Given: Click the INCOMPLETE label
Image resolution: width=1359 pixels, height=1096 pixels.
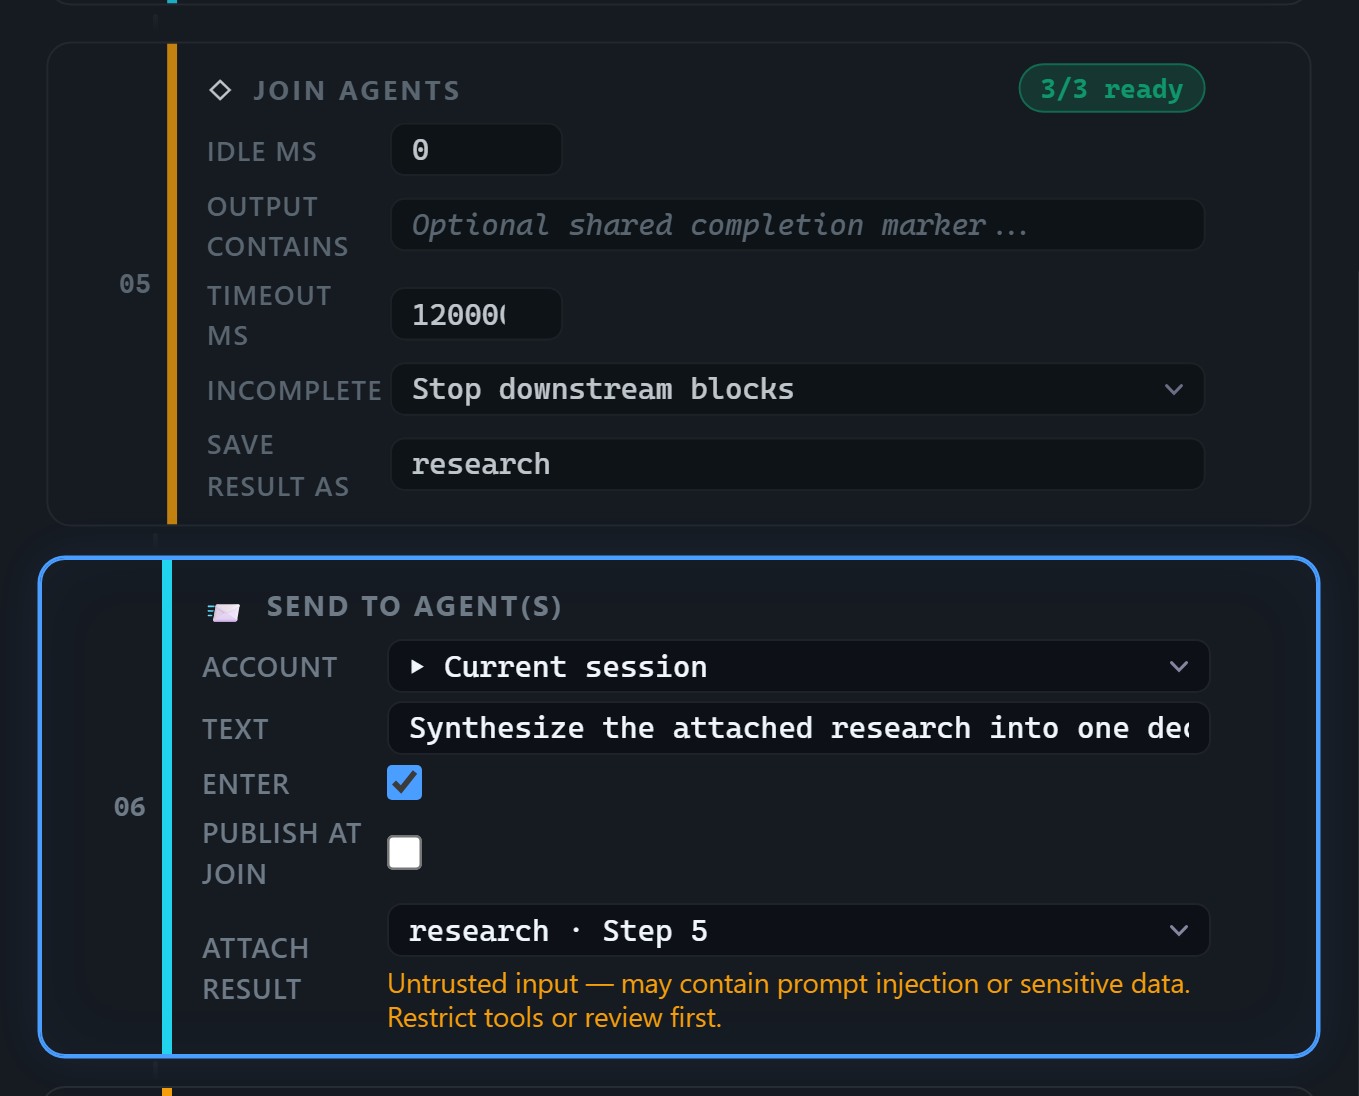Looking at the screenshot, I should point(294,391).
